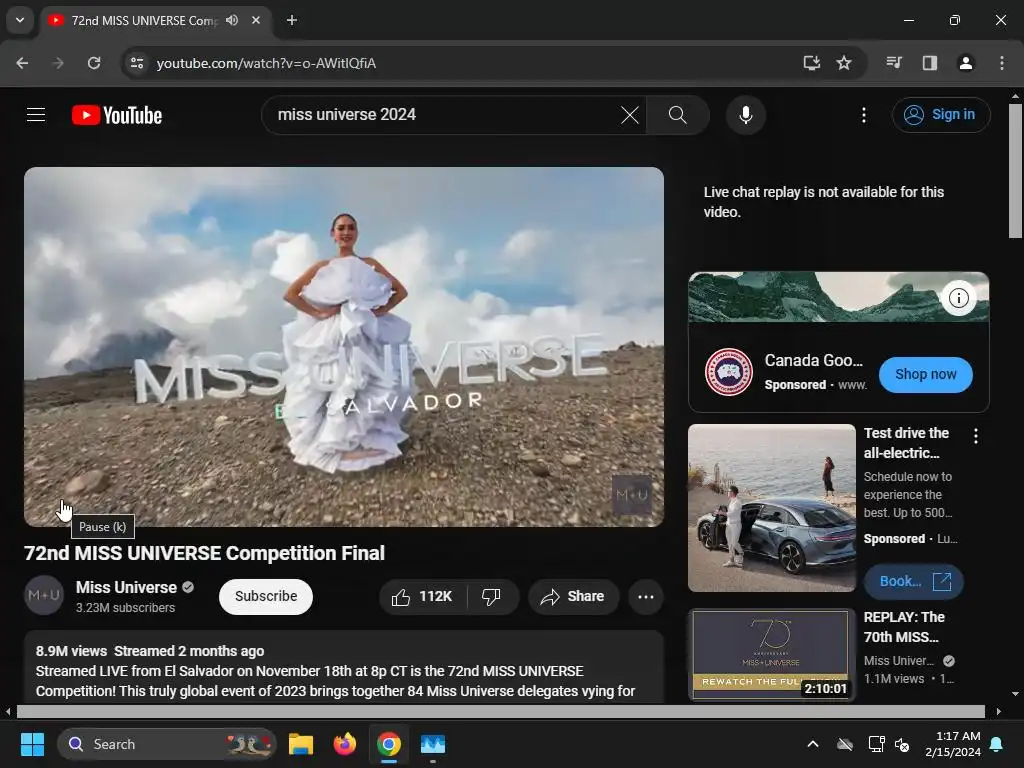Open the YouTube hamburger guide menu
Screen dimensions: 1024x768
(x=36, y=115)
